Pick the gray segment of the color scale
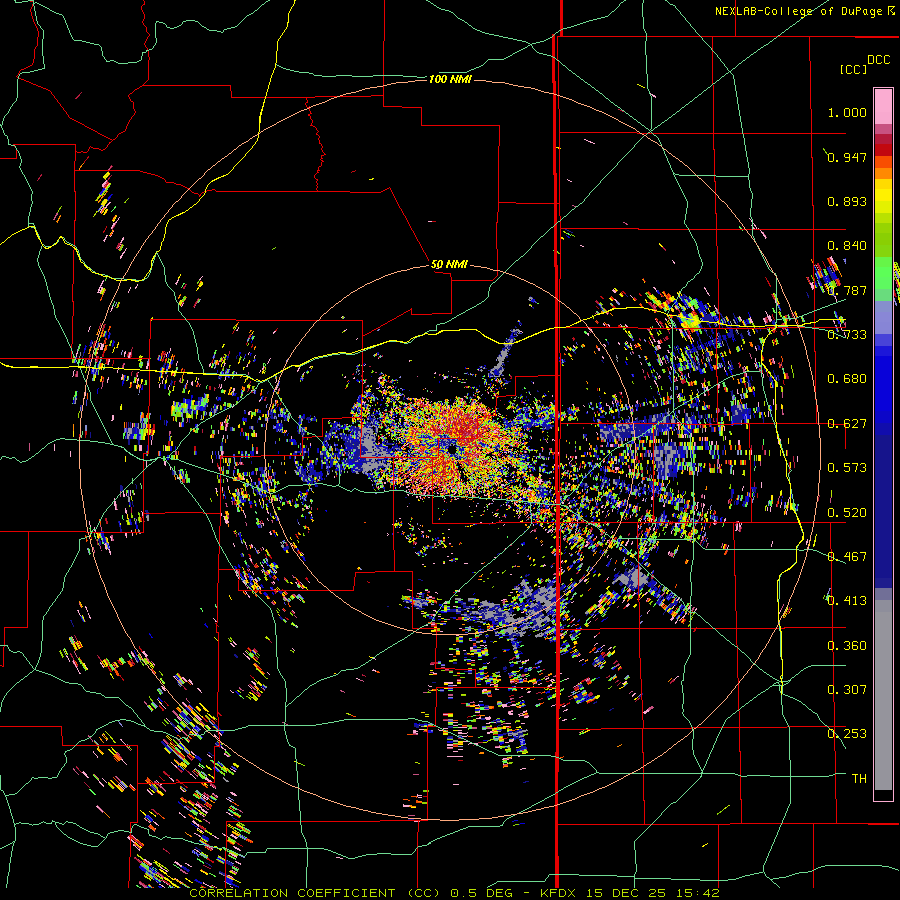900x900 pixels. coord(883,695)
